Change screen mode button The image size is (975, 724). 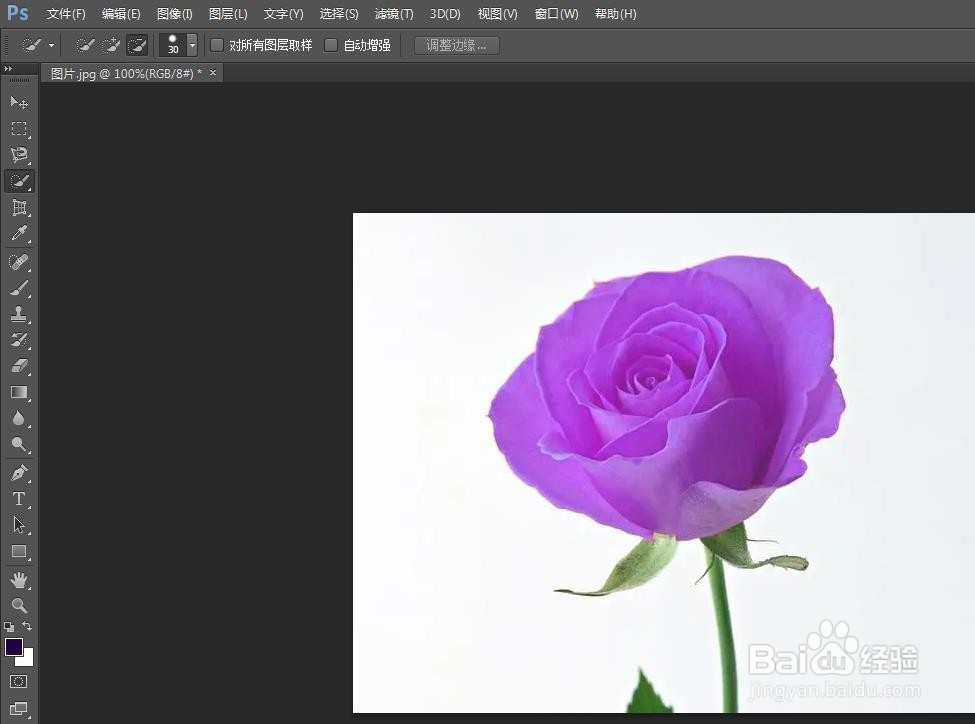pyautogui.click(x=19, y=708)
